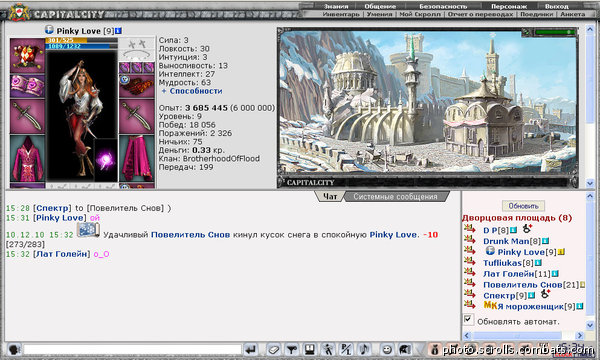Image resolution: width=600 pixels, height=360 pixels.
Task: Click the helmet icon in bottom toolbar
Action: [405, 349]
